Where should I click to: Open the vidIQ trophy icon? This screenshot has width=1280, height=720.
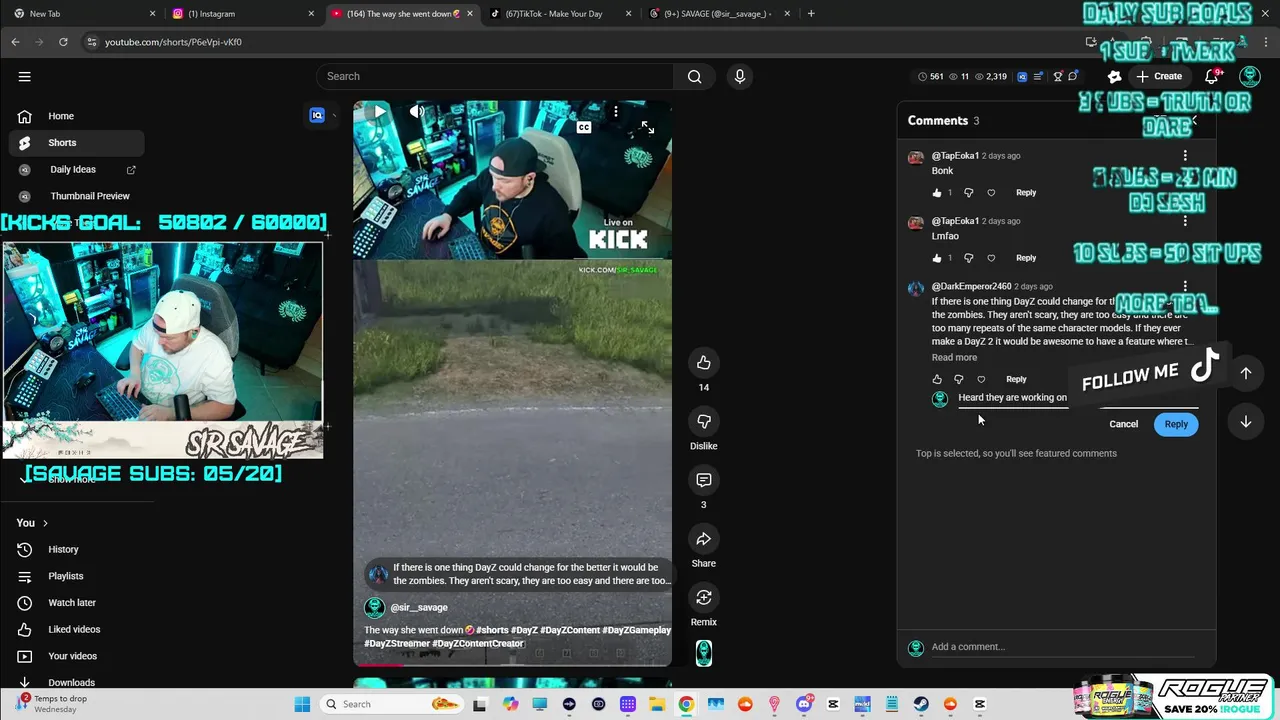point(1057,77)
